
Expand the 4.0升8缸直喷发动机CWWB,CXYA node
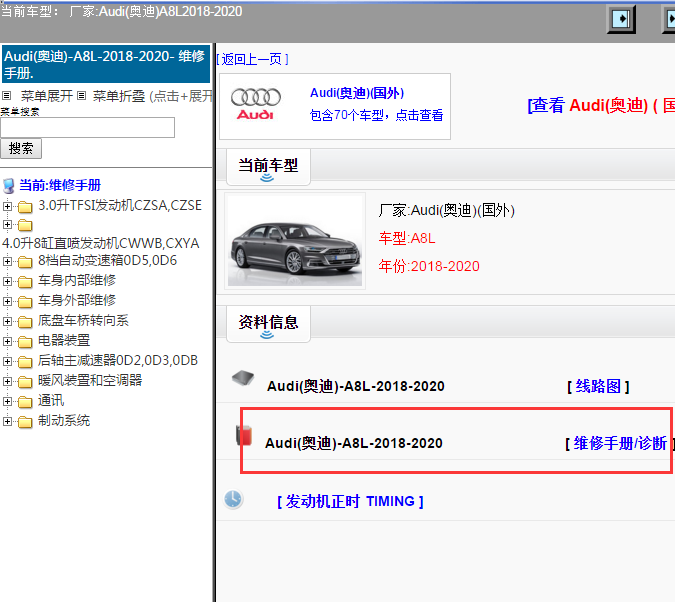coord(7,224)
